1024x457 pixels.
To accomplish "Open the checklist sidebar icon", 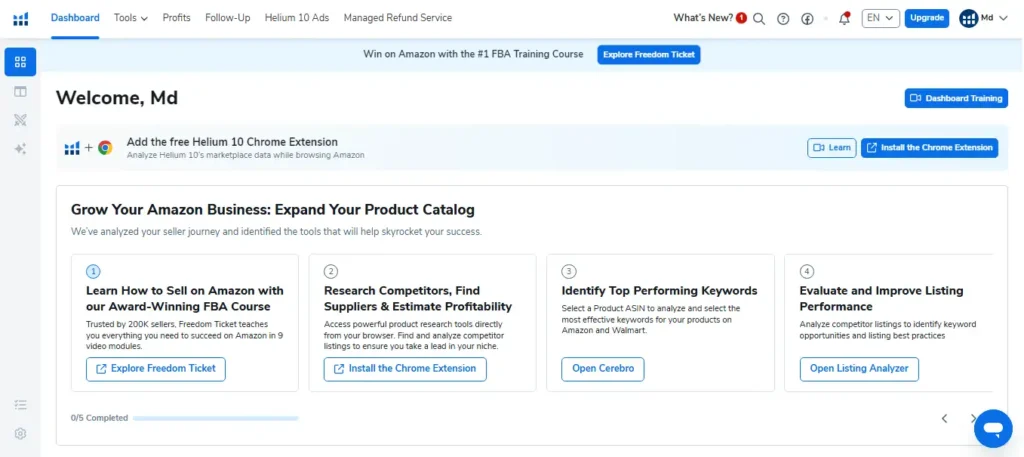I will click(x=20, y=405).
